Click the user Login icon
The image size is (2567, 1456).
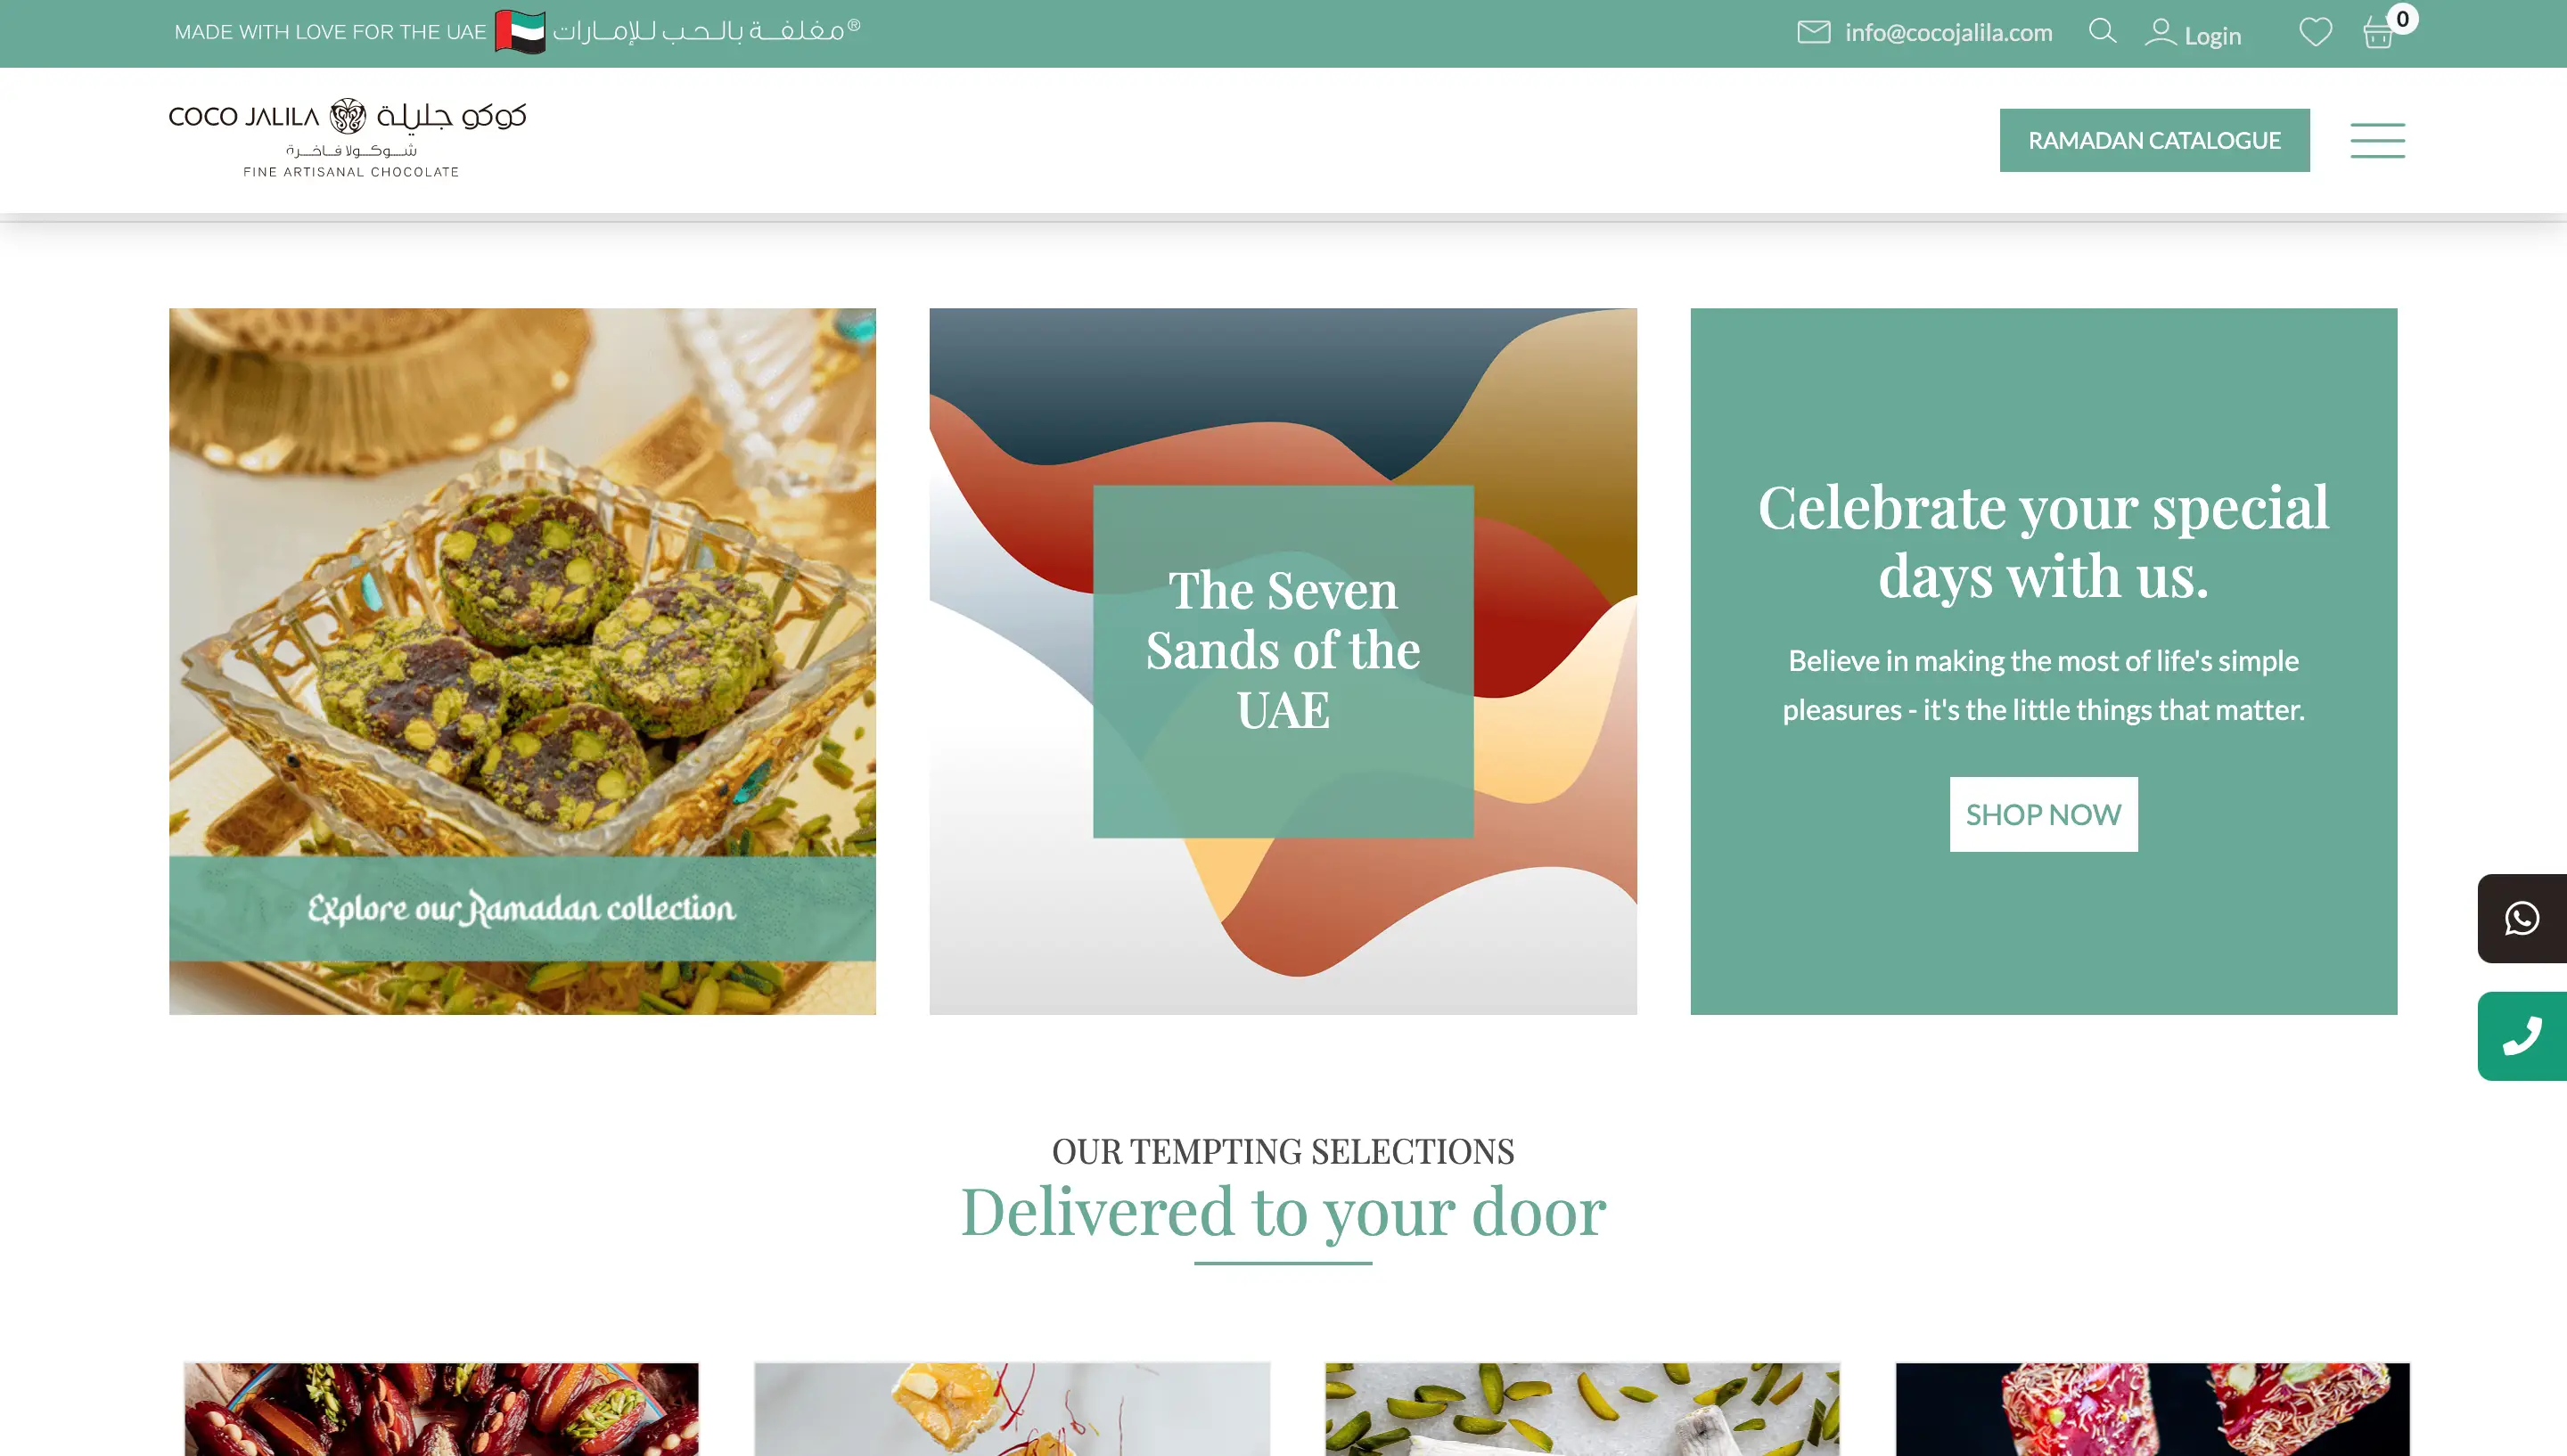2160,32
